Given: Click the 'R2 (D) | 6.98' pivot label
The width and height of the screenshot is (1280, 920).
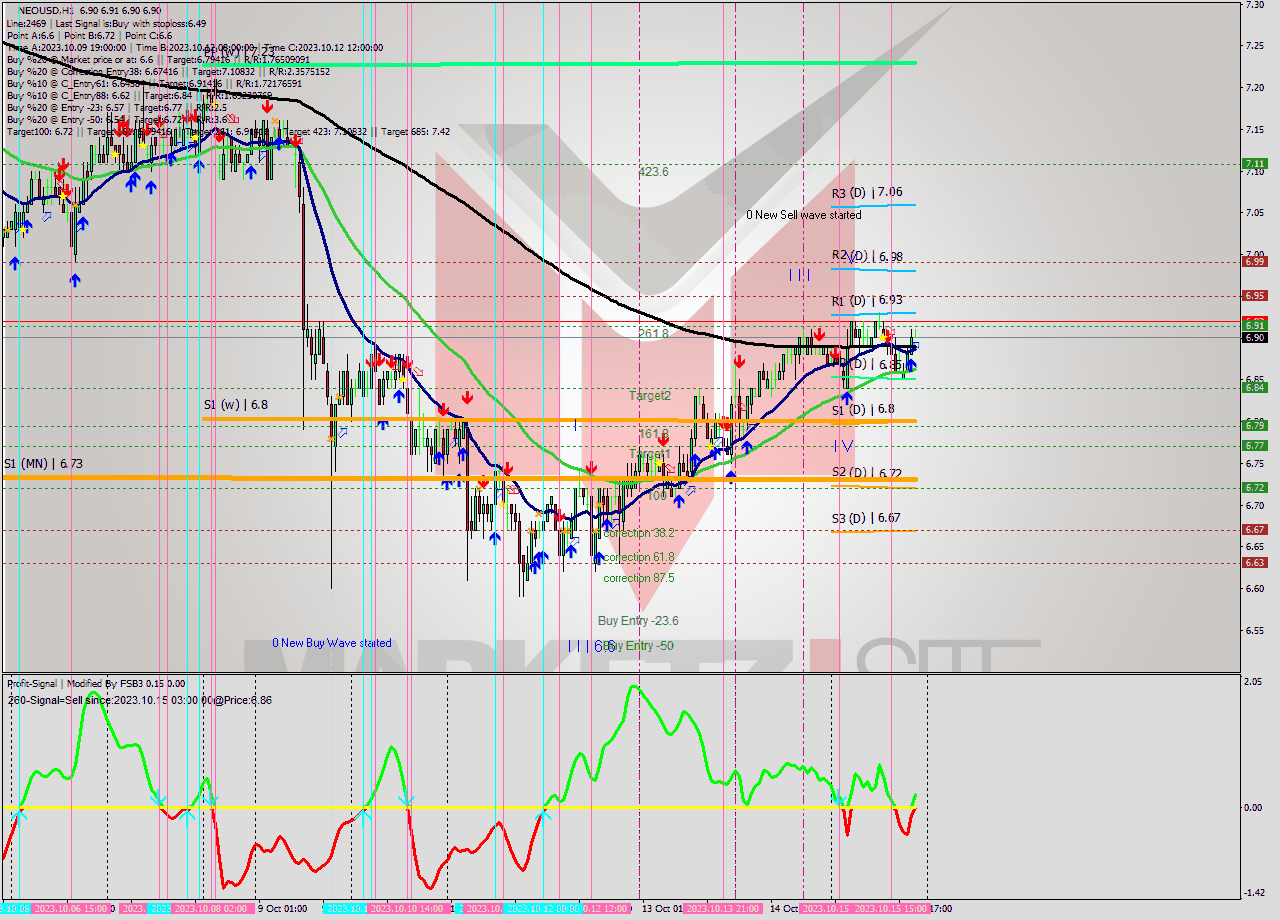Looking at the screenshot, I should (x=867, y=256).
